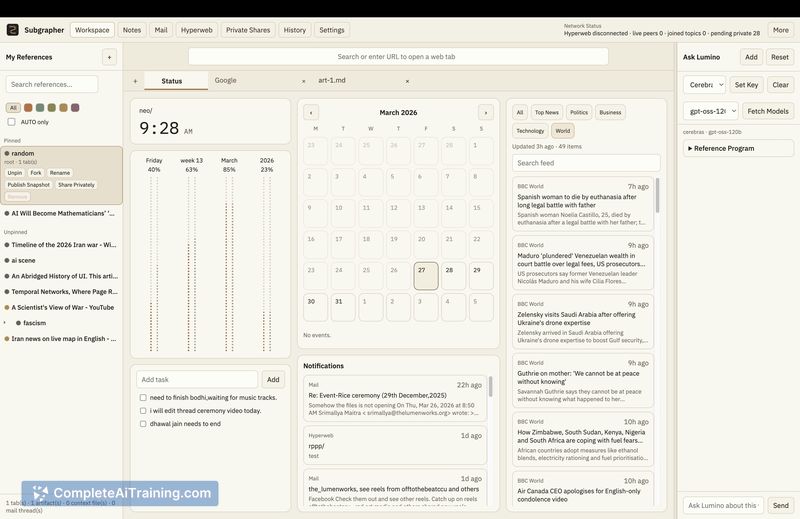Viewport: 800px width, 519px height.
Task: Select the orange color filter swatch
Action: (x=28, y=108)
